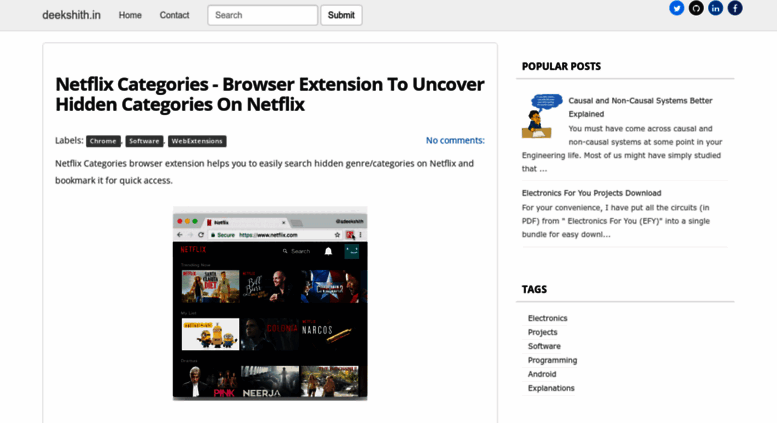The height and width of the screenshot is (423, 777).
Task: Click the Tags heading
Action: point(534,289)
